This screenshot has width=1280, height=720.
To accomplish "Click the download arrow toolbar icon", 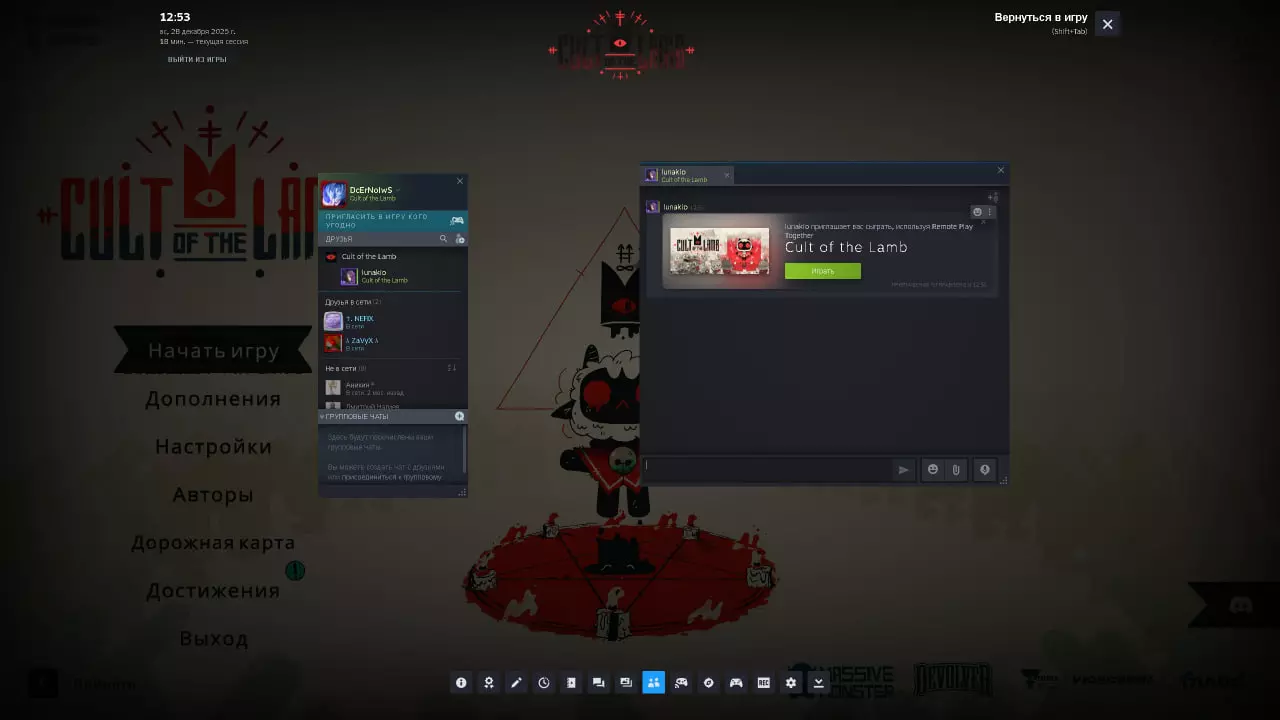I will [x=818, y=683].
